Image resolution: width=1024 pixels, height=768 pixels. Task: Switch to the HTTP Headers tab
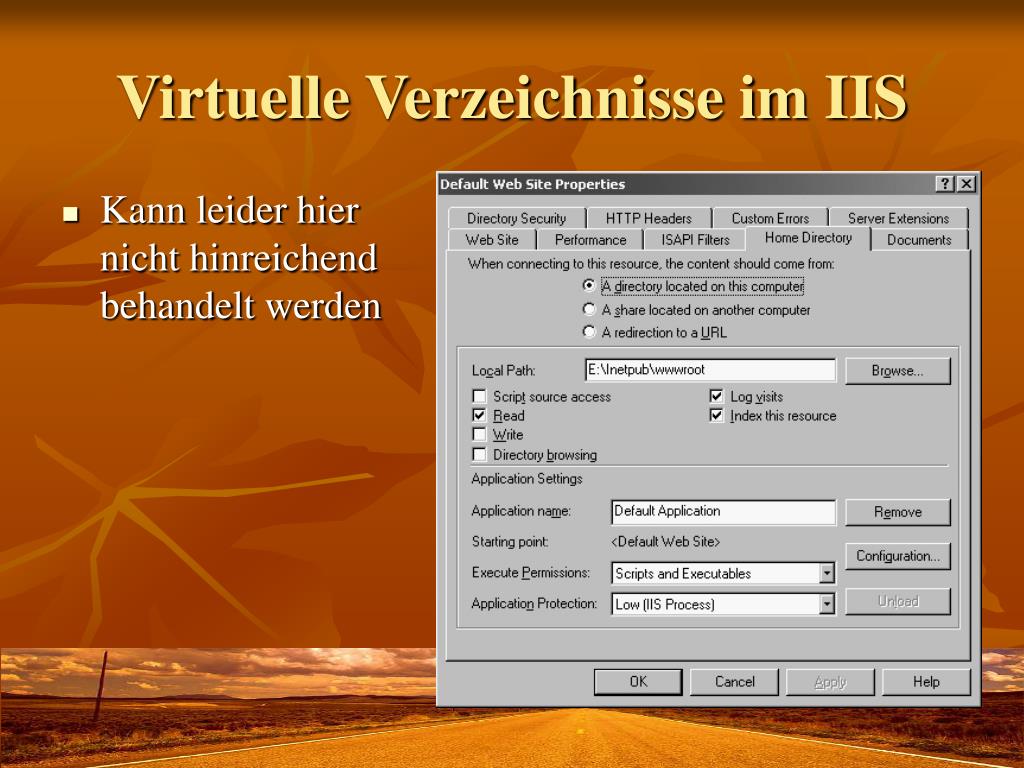648,218
